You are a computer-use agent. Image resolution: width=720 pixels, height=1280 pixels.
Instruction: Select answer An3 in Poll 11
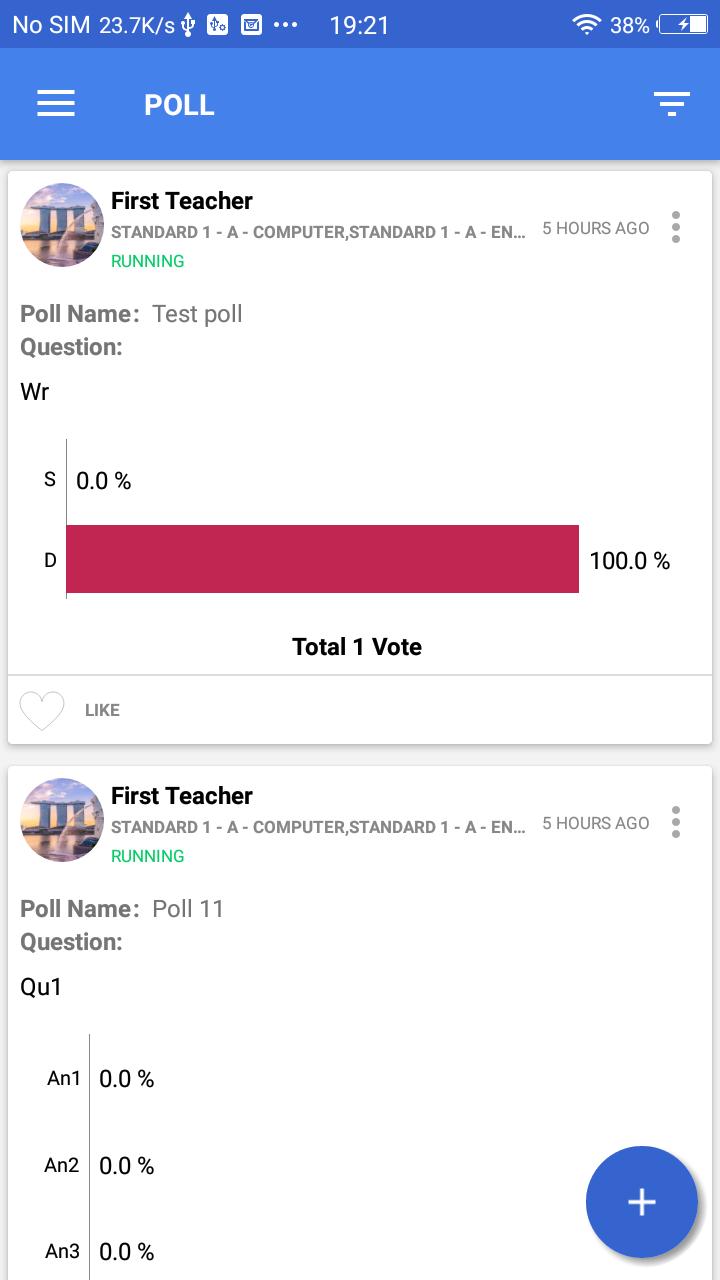[63, 1251]
